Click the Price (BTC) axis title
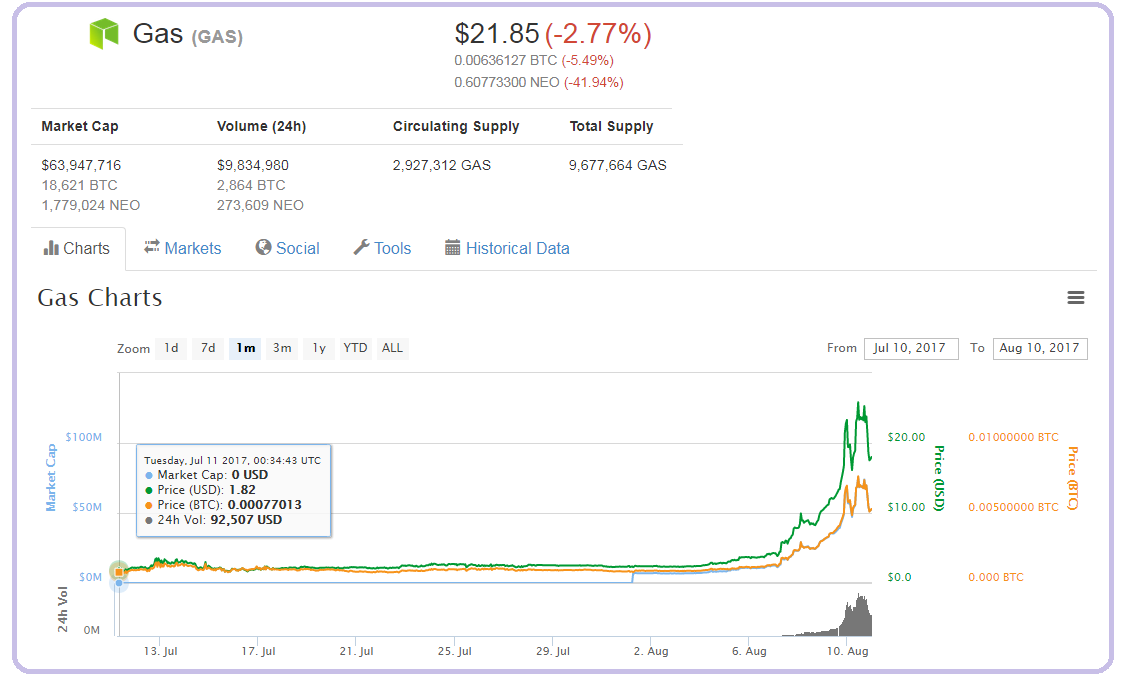Viewport: 1125px width, 687px height. click(x=1073, y=478)
